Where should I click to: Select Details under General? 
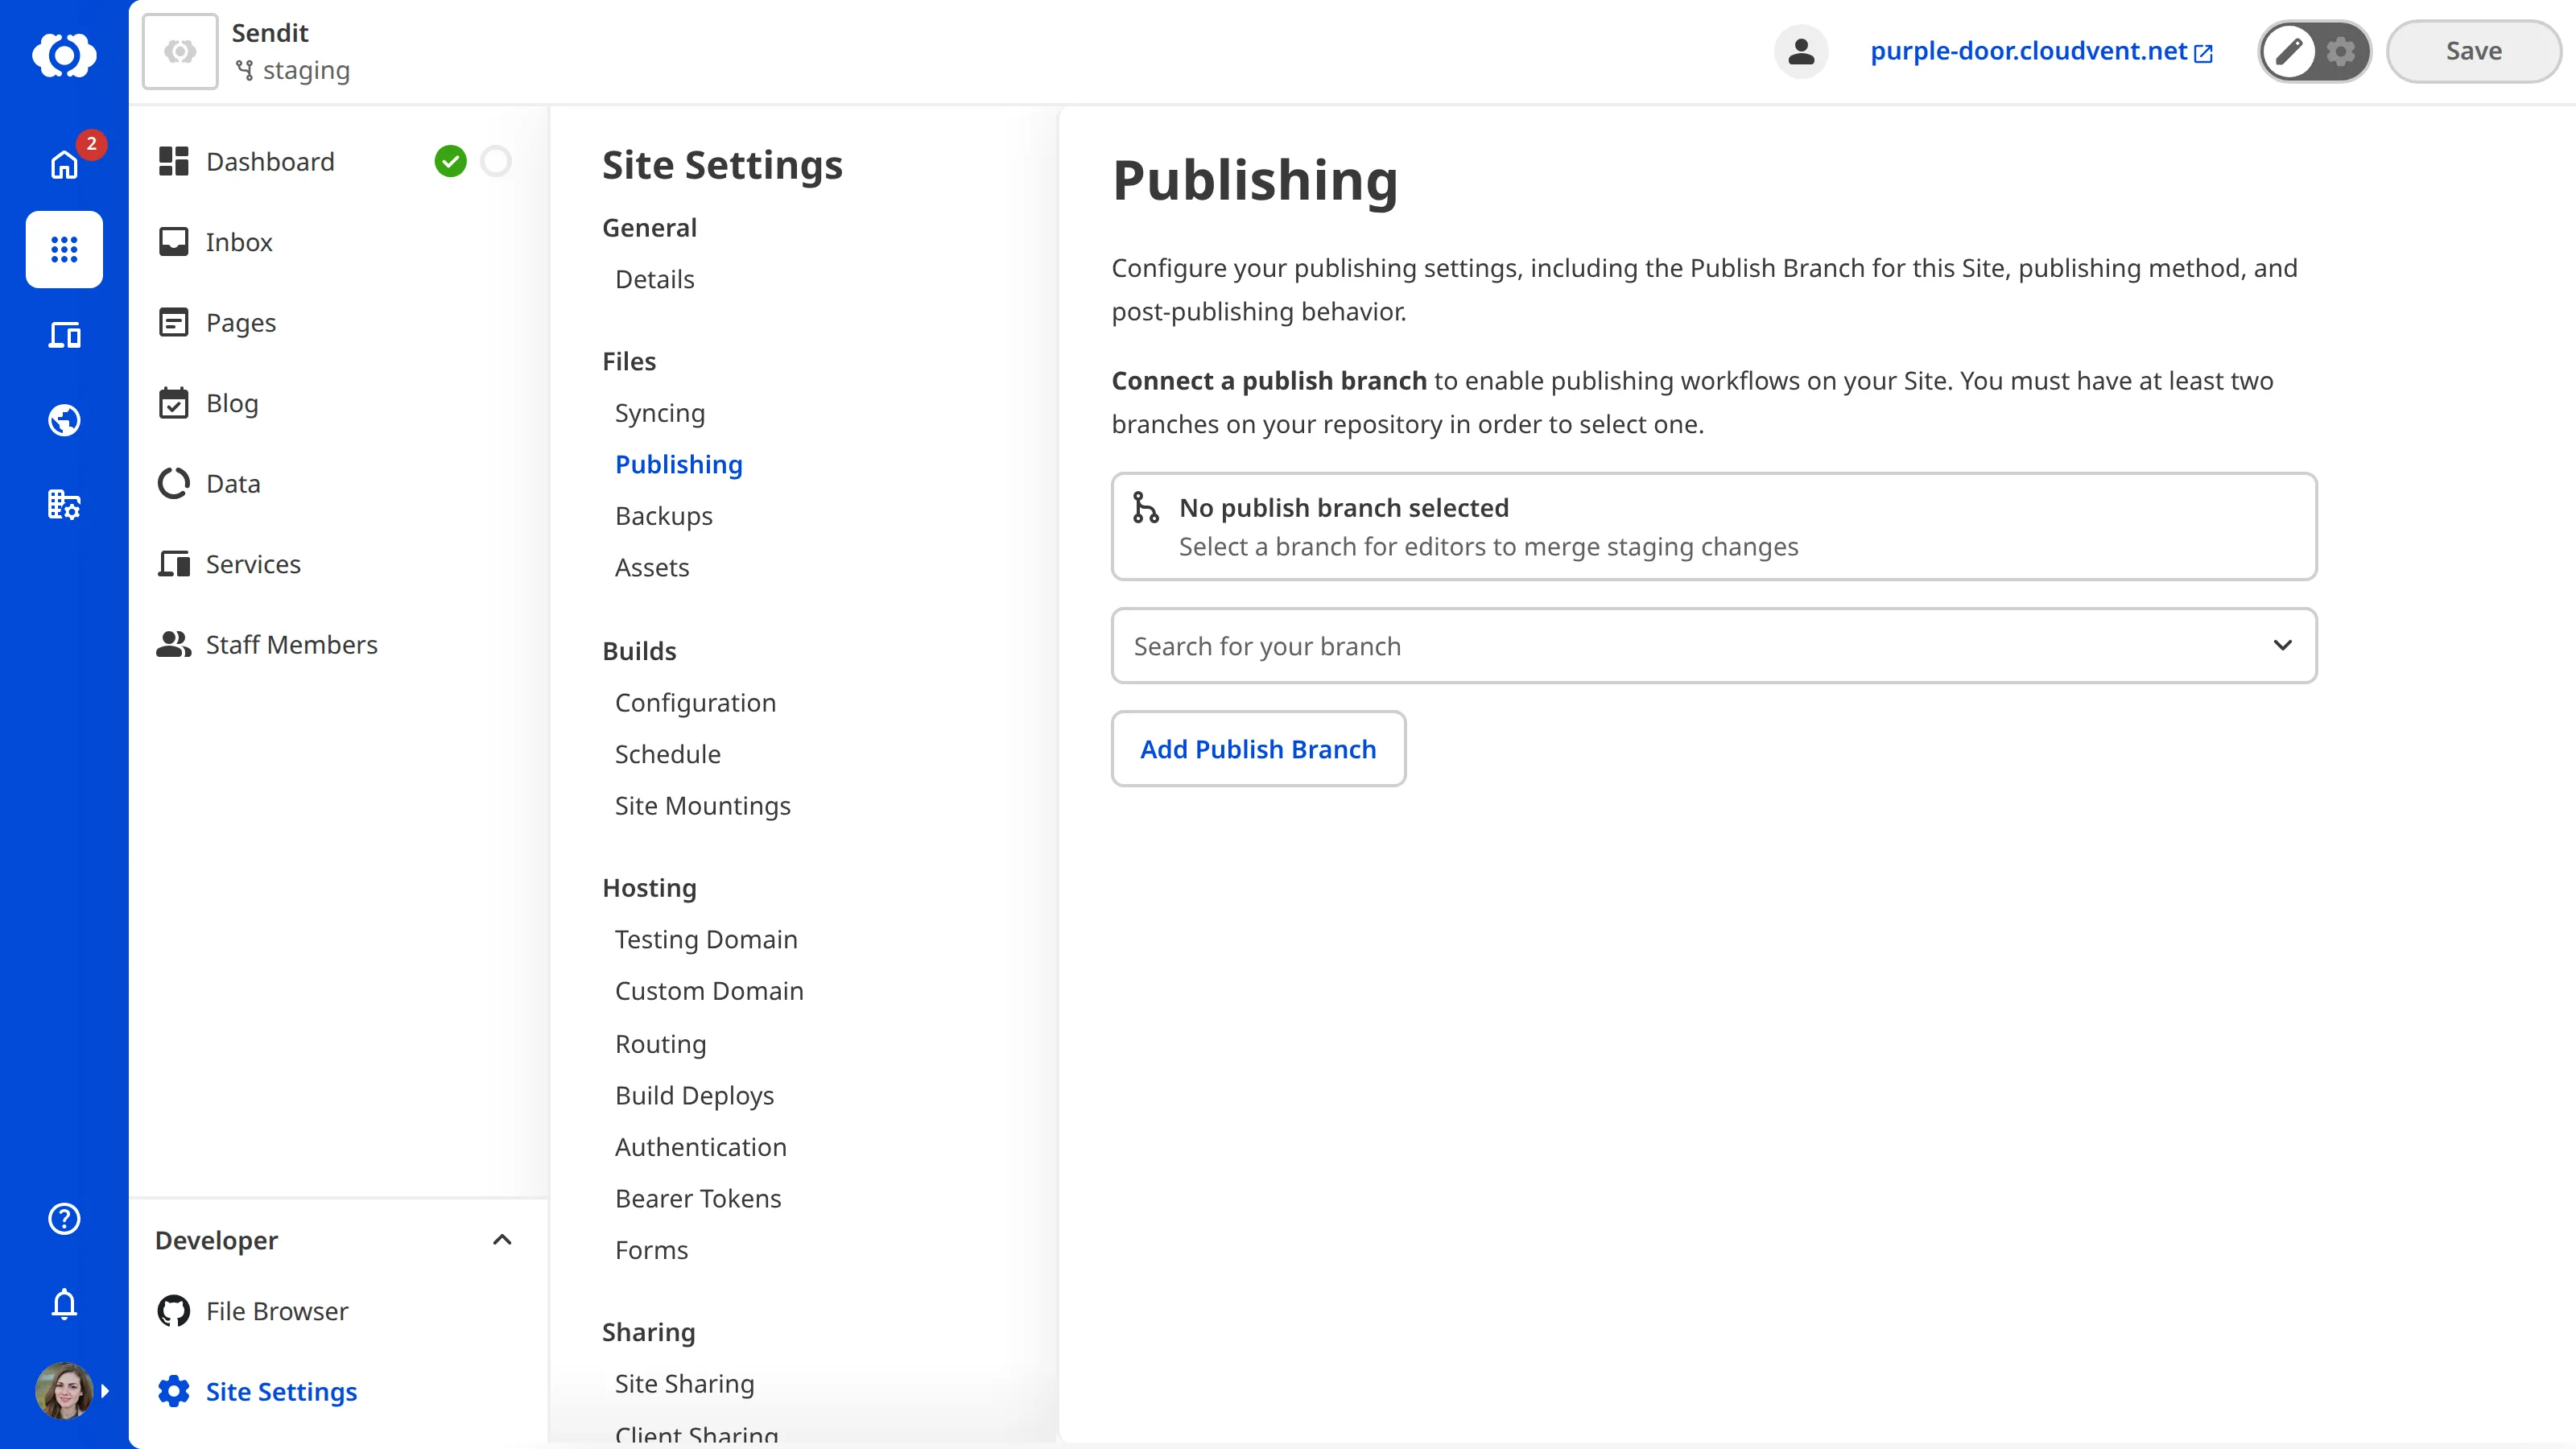[x=655, y=279]
